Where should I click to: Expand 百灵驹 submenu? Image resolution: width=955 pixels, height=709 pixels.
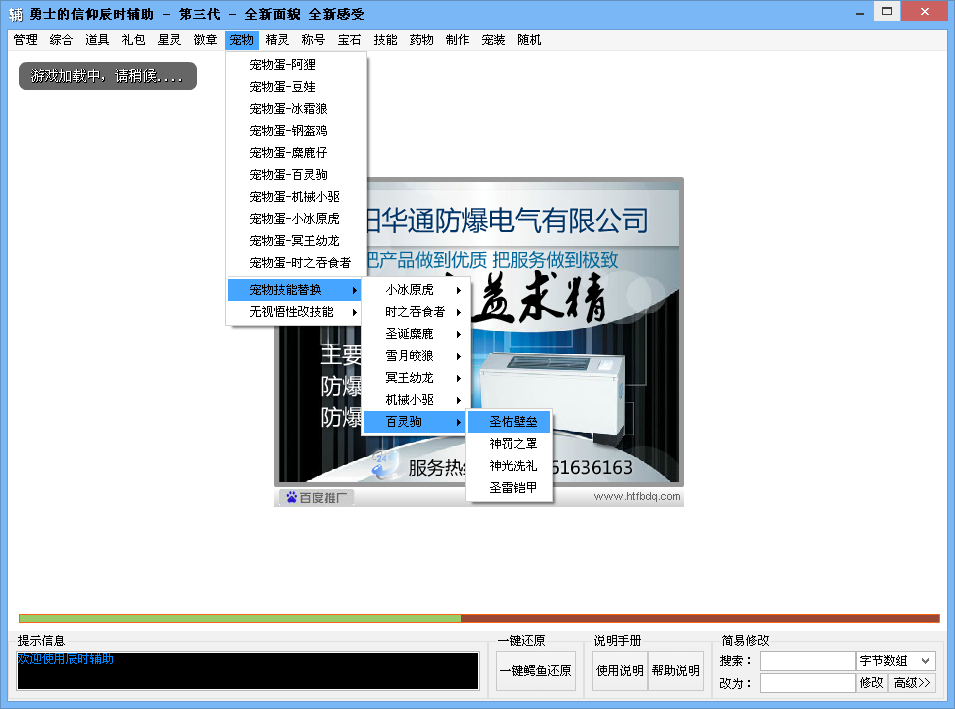(416, 422)
